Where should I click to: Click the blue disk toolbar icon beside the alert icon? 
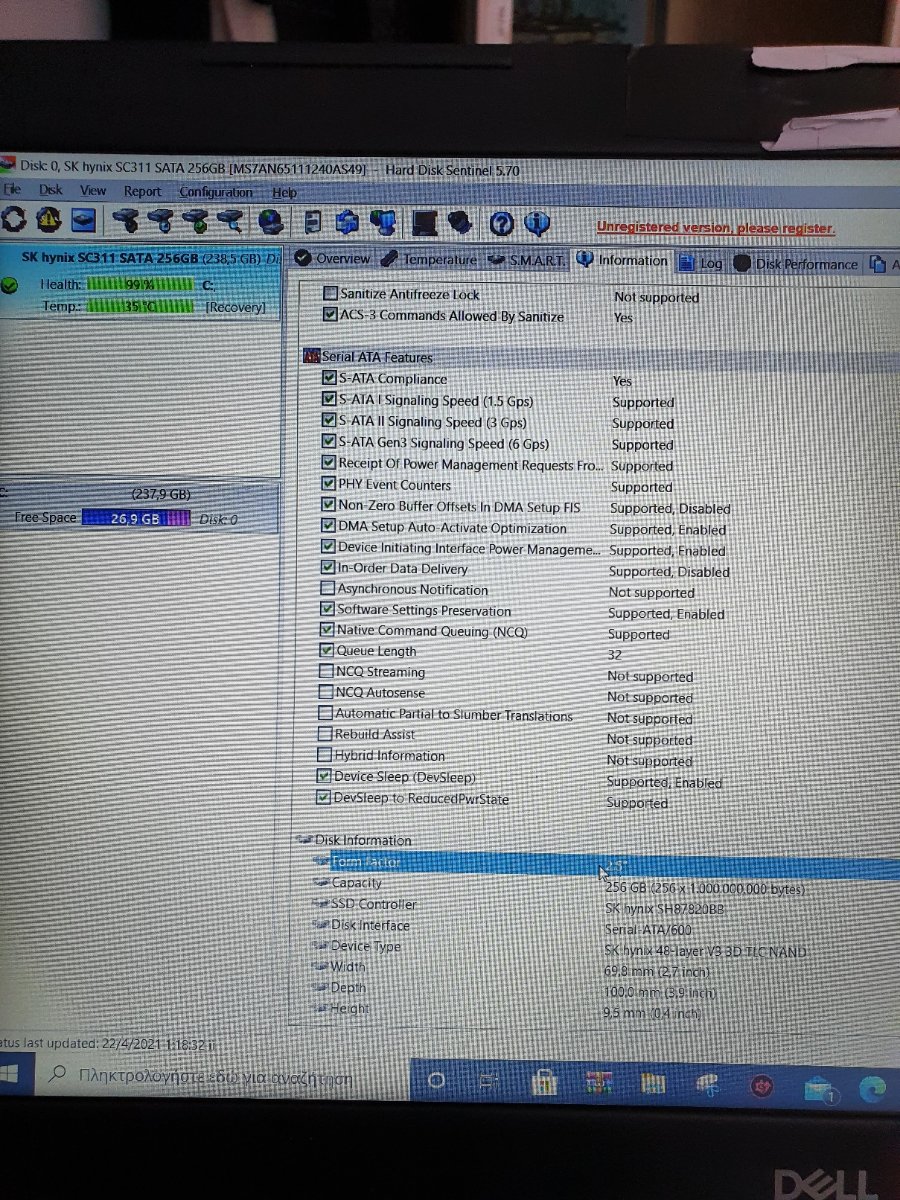[83, 219]
